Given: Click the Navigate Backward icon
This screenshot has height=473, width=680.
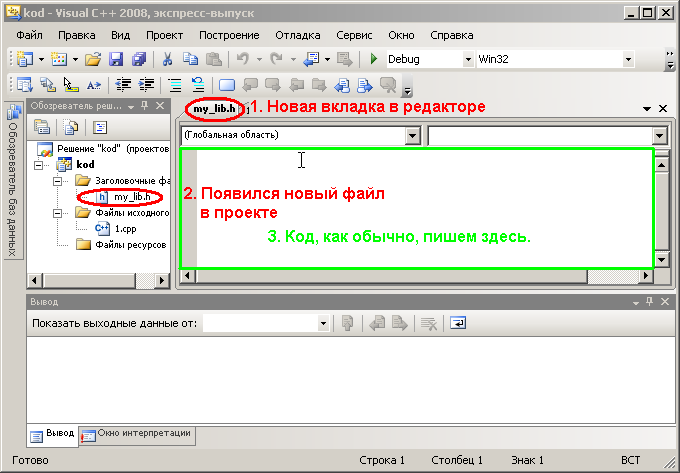Looking at the screenshot, I should [311, 59].
